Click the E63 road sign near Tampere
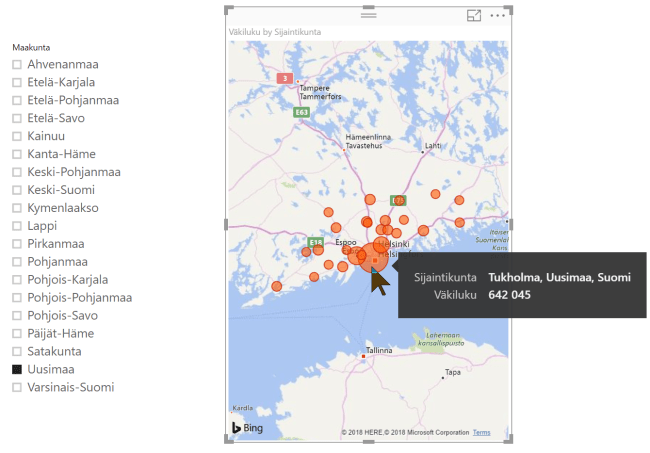 pos(301,113)
